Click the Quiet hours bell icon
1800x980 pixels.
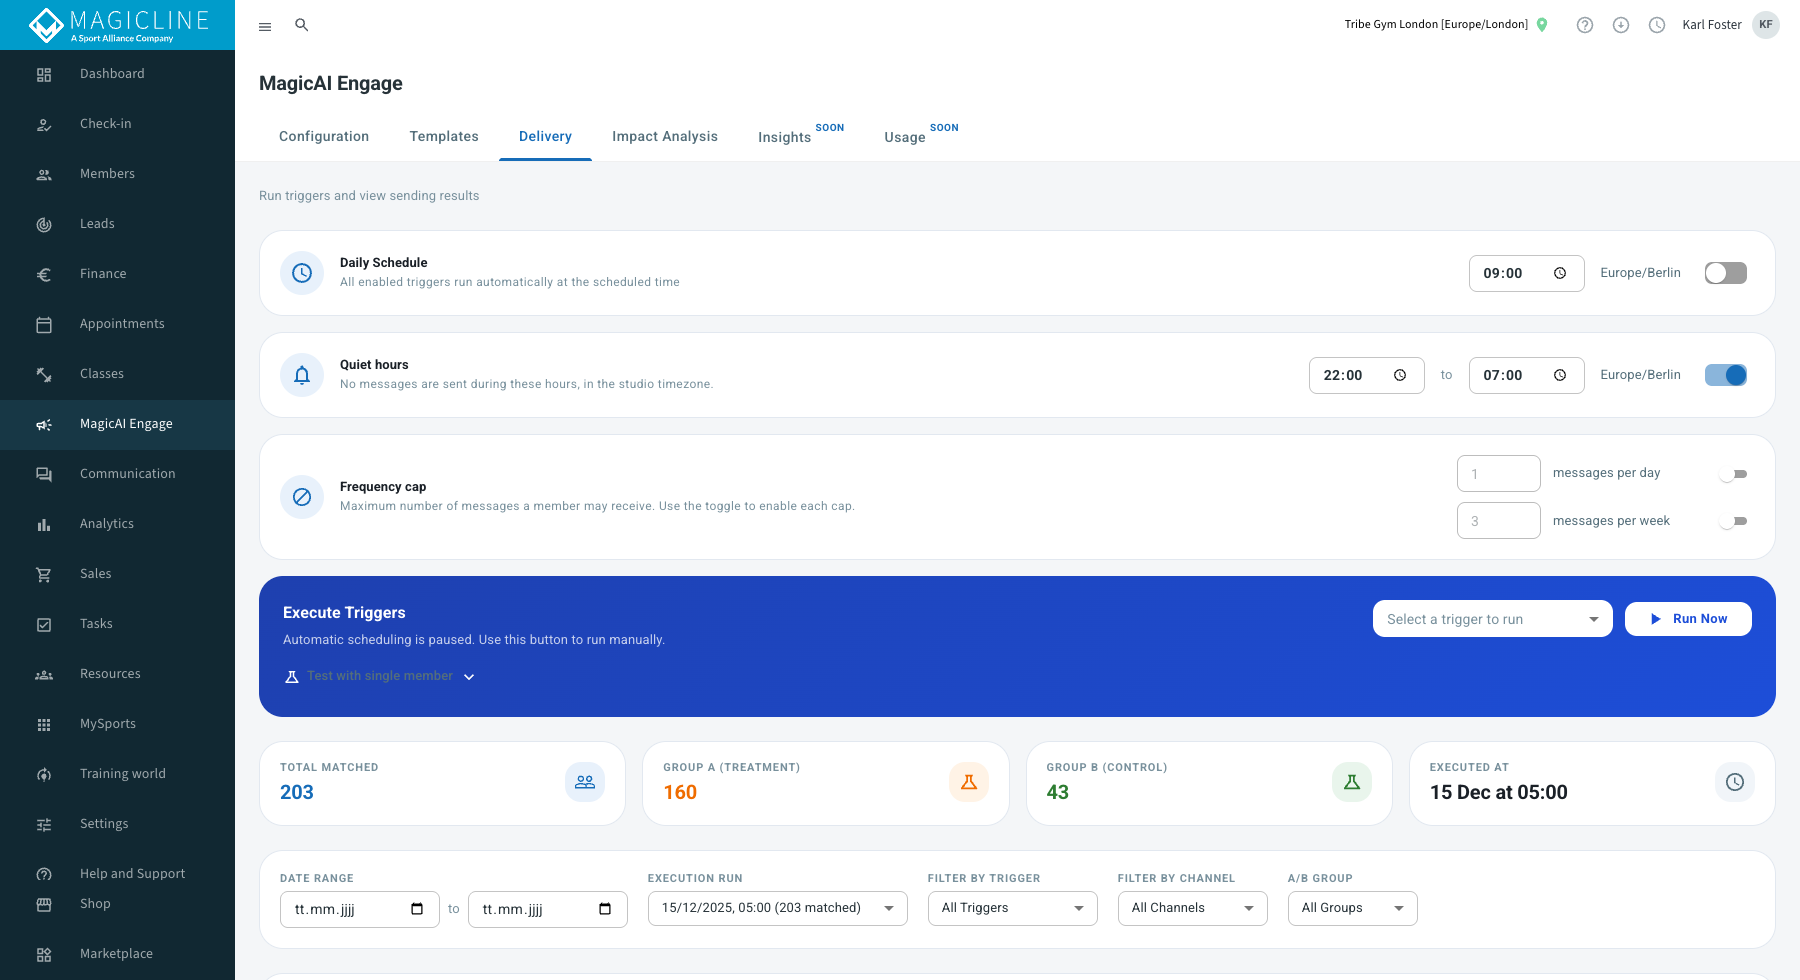click(302, 375)
